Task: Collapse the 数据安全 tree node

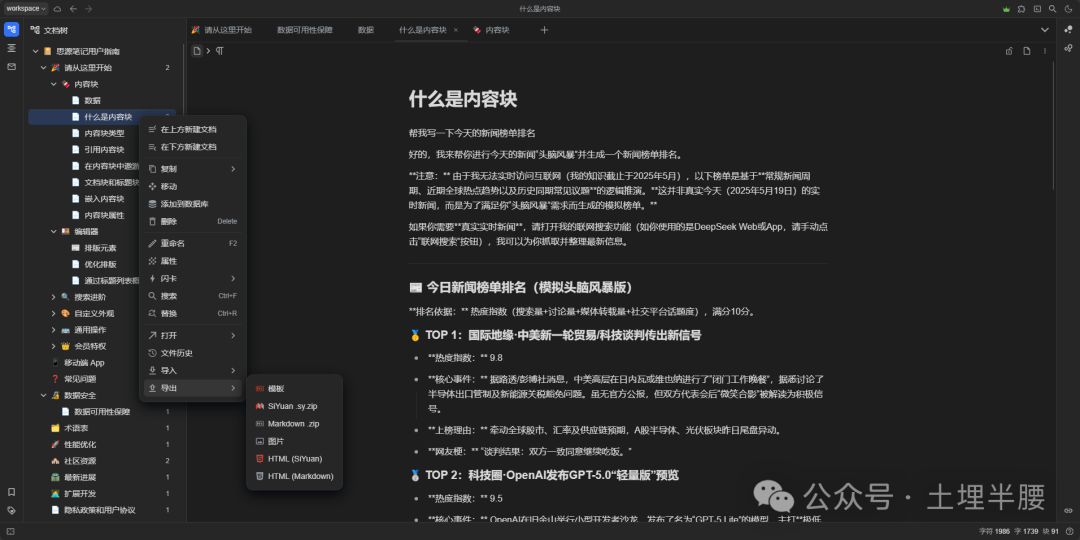Action: 43,395
